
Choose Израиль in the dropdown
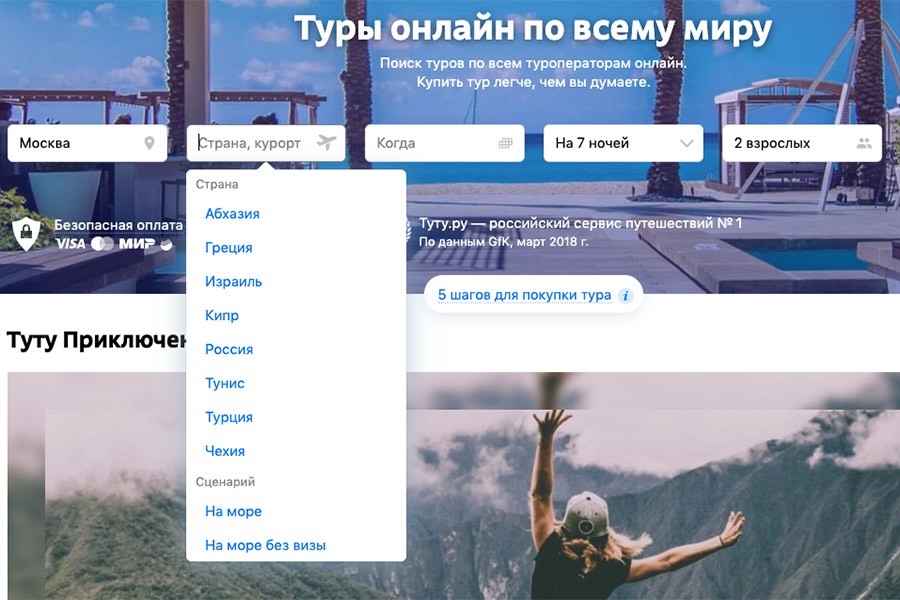click(x=233, y=281)
